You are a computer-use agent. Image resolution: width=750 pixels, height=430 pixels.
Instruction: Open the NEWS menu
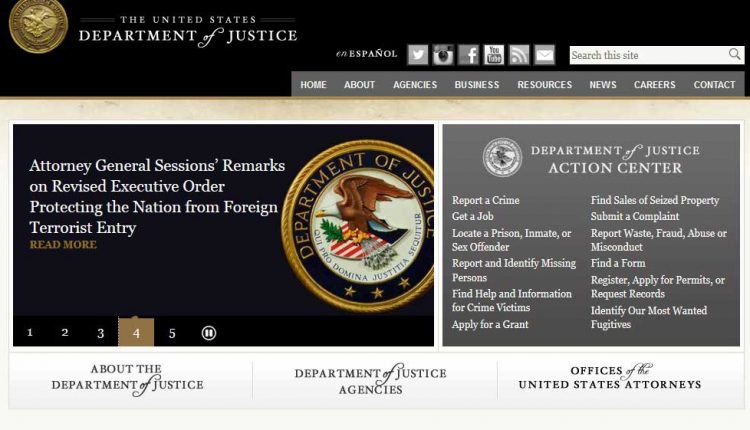tap(603, 85)
